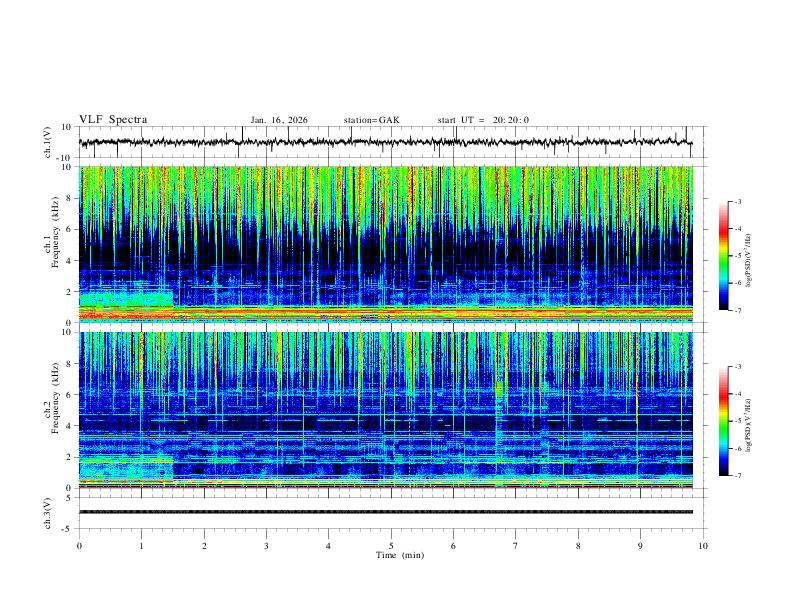Click the "8" kHz tick on ch.1 frequency axis

pyautogui.click(x=69, y=198)
